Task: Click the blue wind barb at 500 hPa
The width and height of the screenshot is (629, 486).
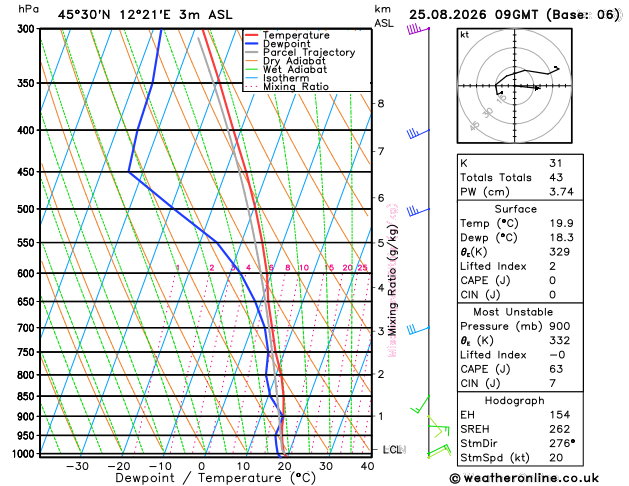Action: (418, 211)
